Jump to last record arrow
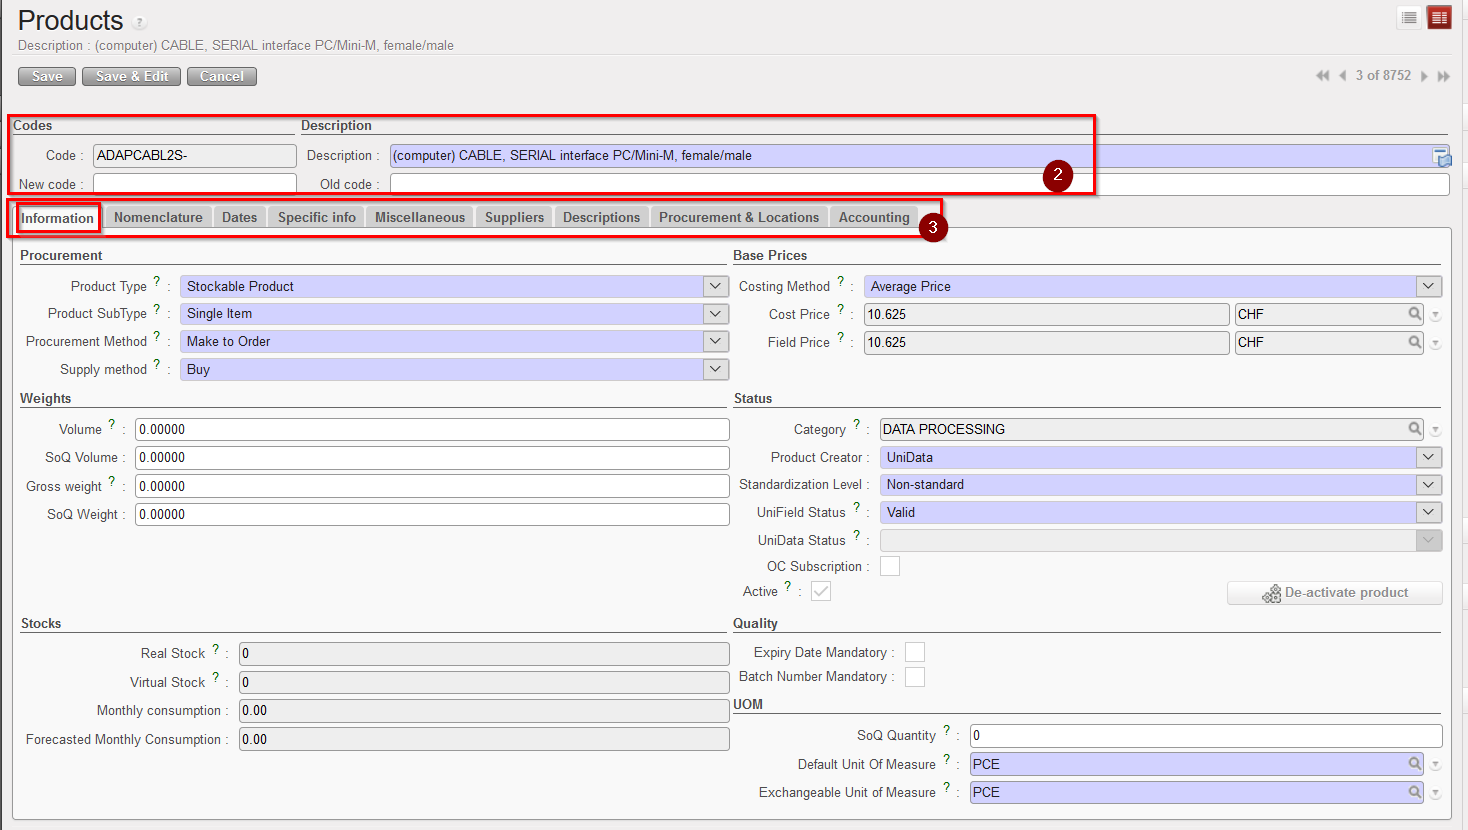Image resolution: width=1468 pixels, height=830 pixels. [x=1444, y=76]
